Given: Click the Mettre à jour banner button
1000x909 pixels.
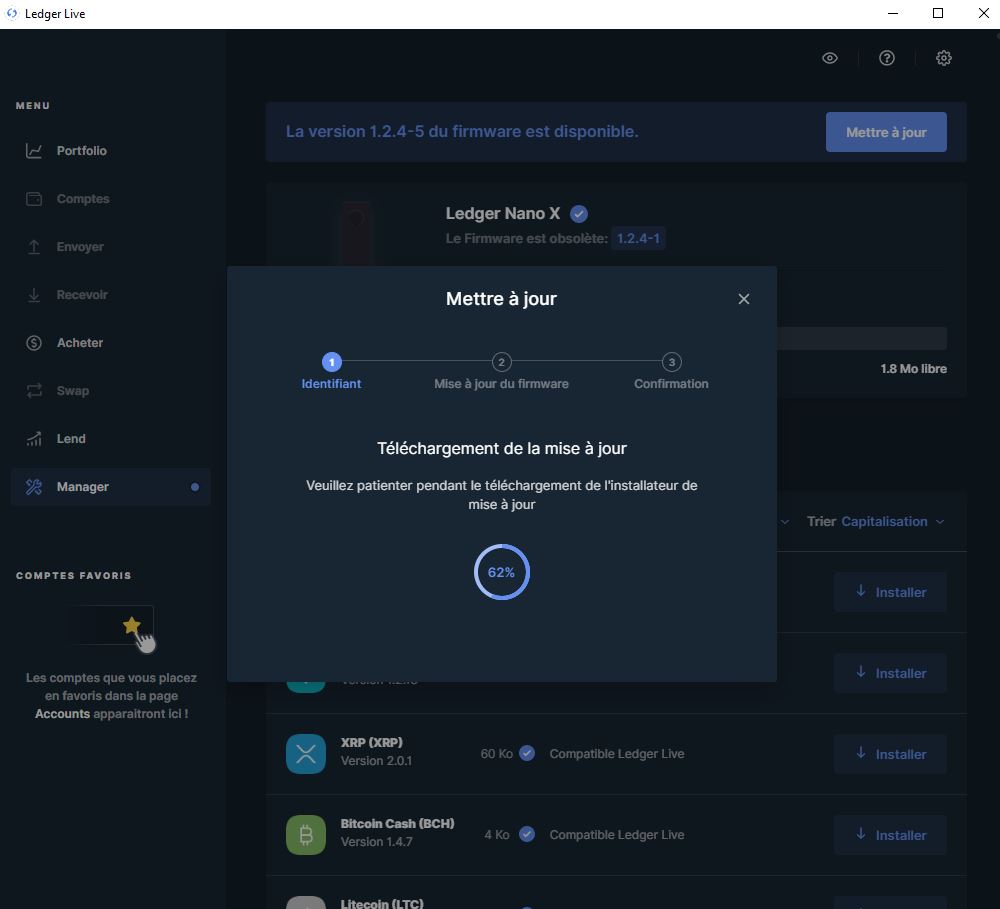Looking at the screenshot, I should pos(886,132).
